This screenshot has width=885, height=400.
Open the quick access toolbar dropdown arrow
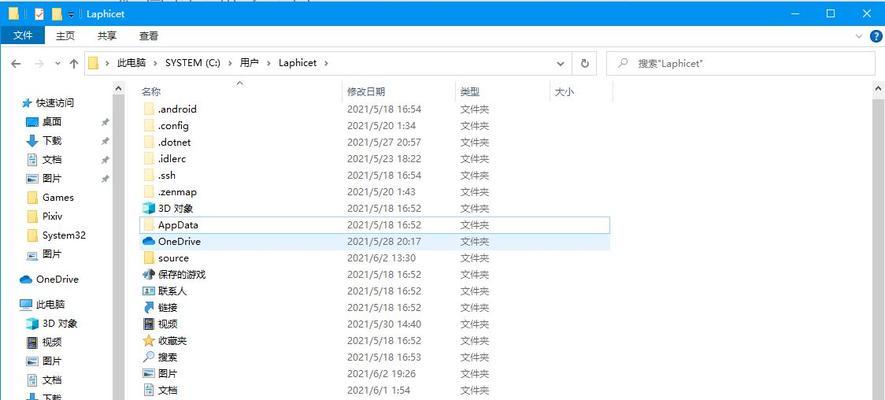tap(71, 15)
